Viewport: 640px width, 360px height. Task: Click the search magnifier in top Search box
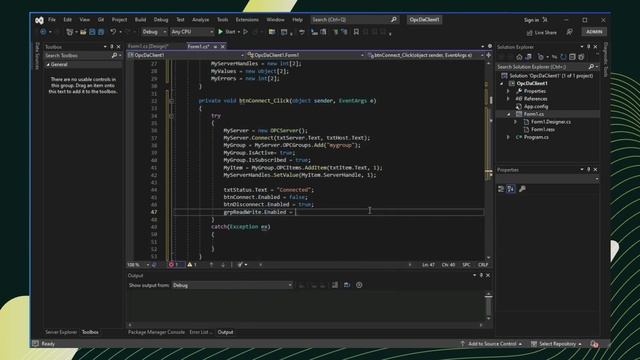click(x=393, y=20)
